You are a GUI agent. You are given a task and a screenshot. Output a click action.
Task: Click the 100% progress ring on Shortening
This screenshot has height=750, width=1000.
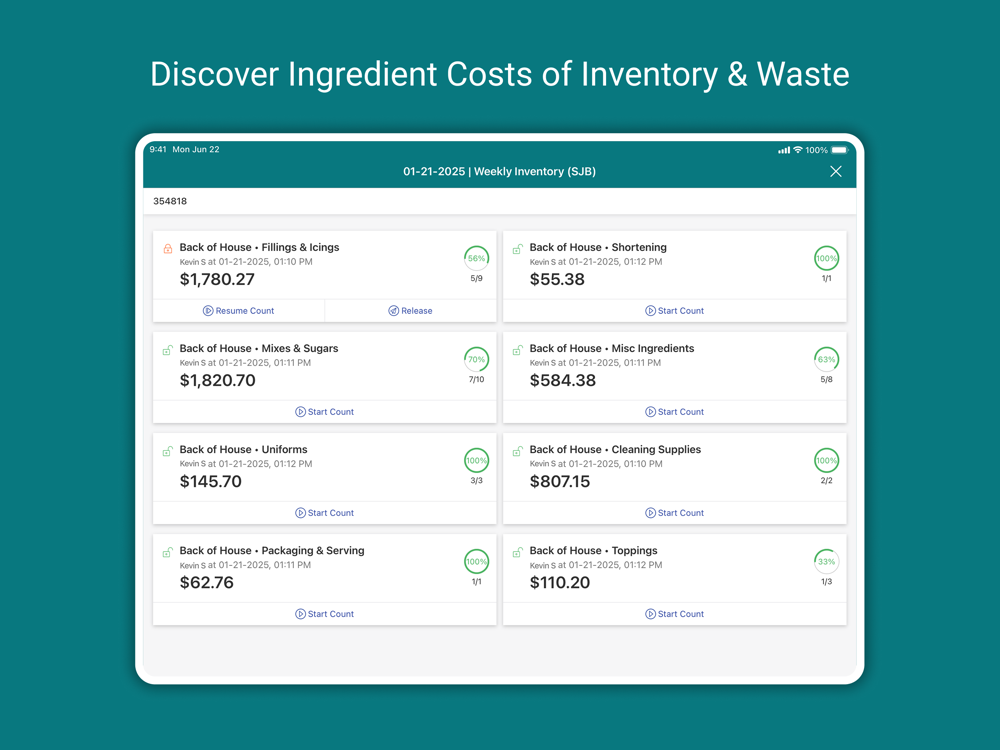pyautogui.click(x=827, y=258)
